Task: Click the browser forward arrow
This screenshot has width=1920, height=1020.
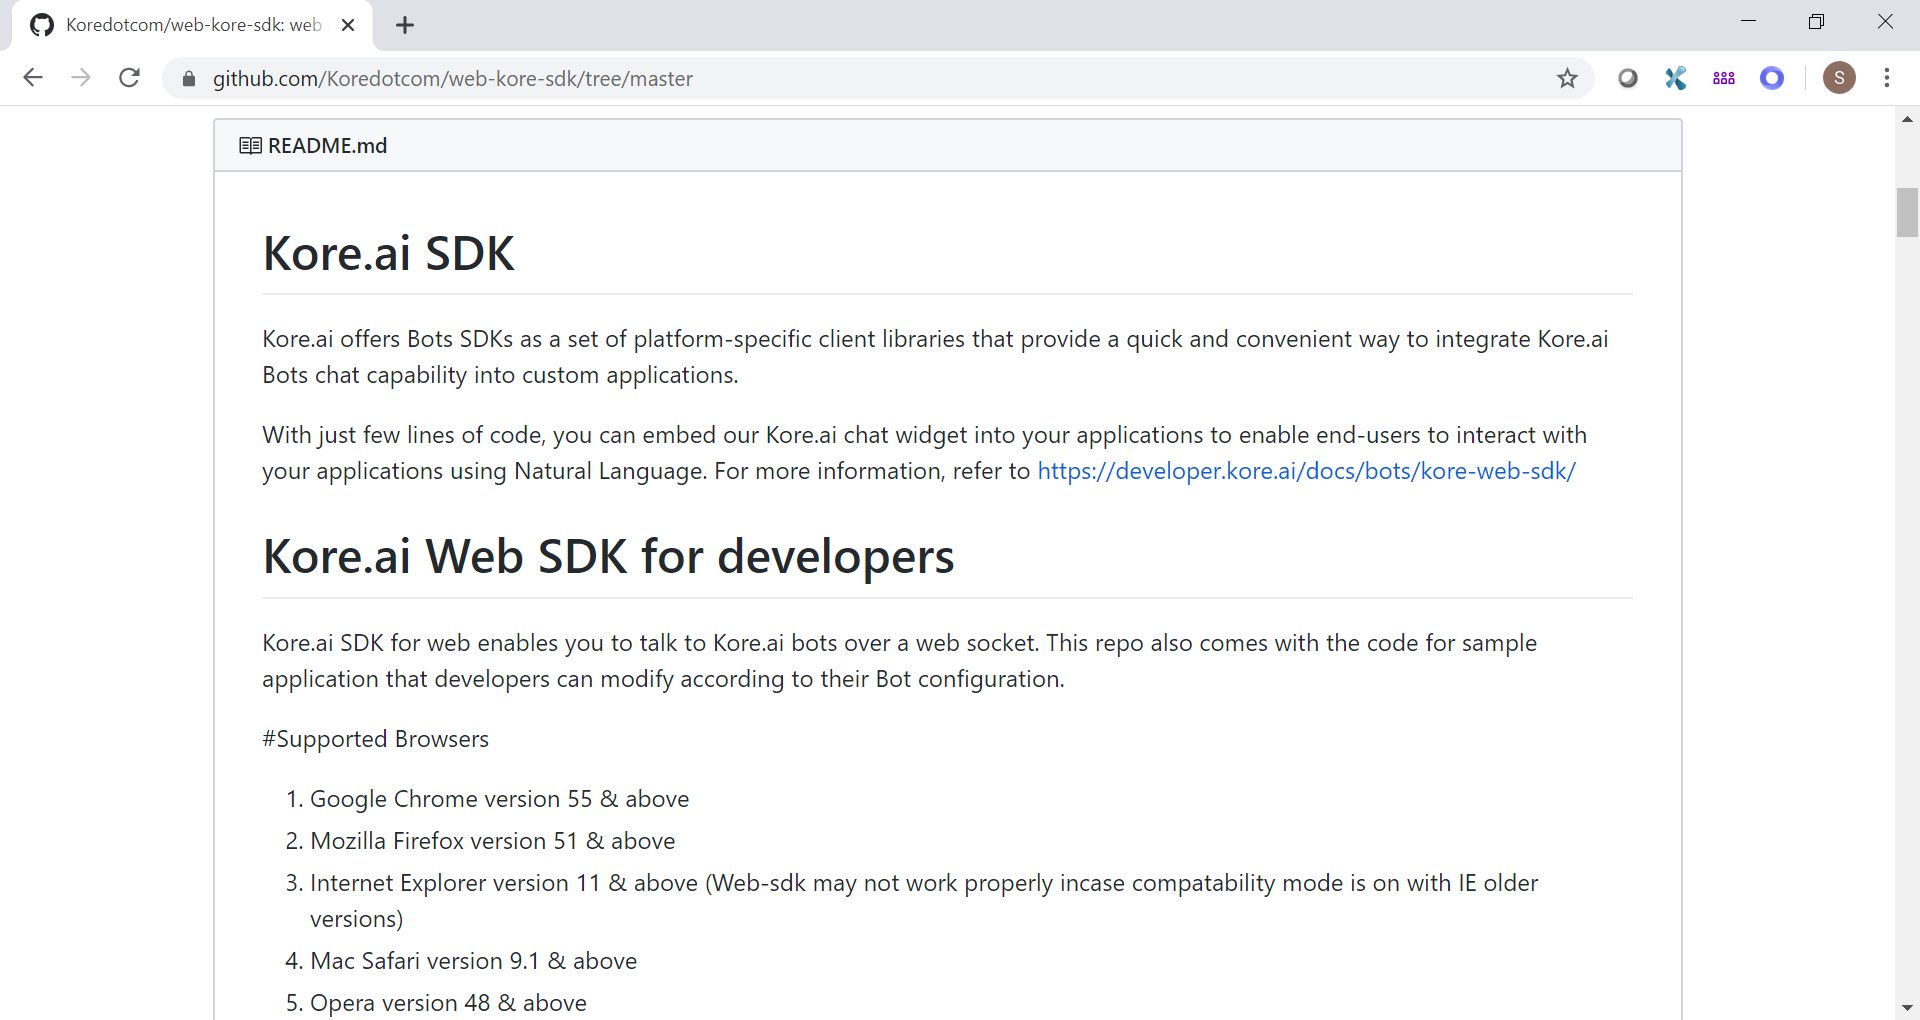Action: coord(81,78)
